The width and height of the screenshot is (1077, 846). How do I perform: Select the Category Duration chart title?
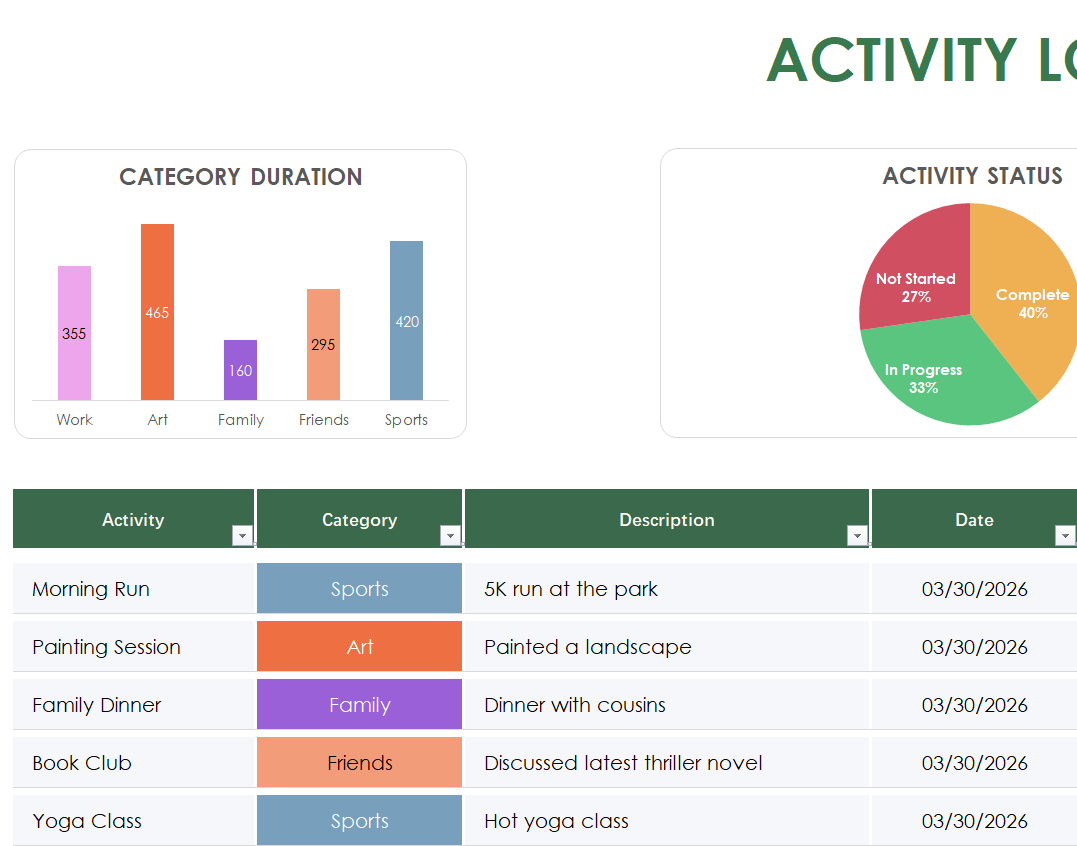(x=240, y=177)
